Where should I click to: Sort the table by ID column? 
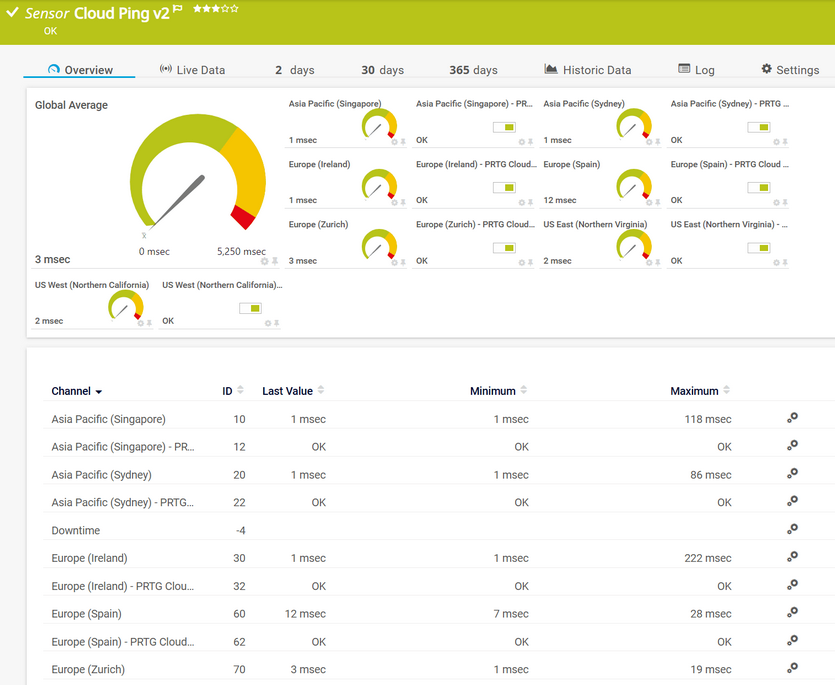[233, 391]
